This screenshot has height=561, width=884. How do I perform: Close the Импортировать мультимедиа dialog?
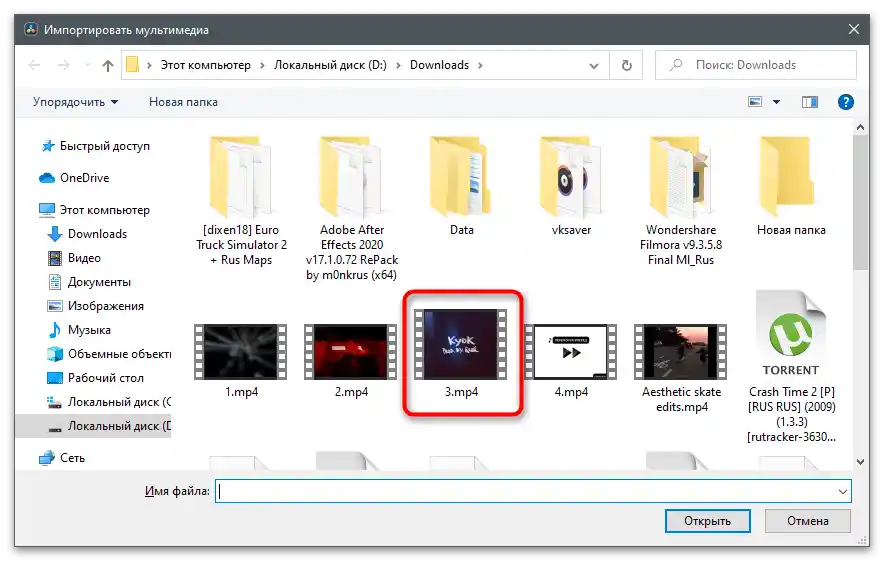coord(854,29)
